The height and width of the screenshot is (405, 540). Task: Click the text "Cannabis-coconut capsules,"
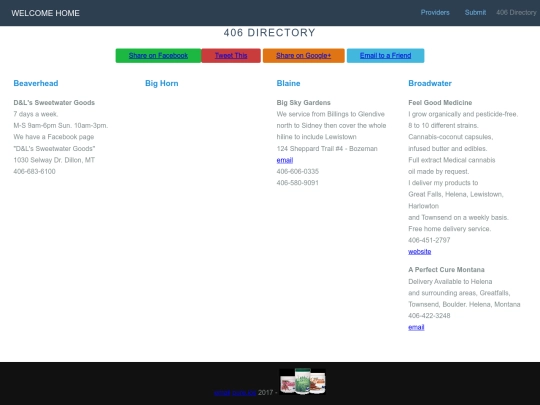(x=450, y=137)
